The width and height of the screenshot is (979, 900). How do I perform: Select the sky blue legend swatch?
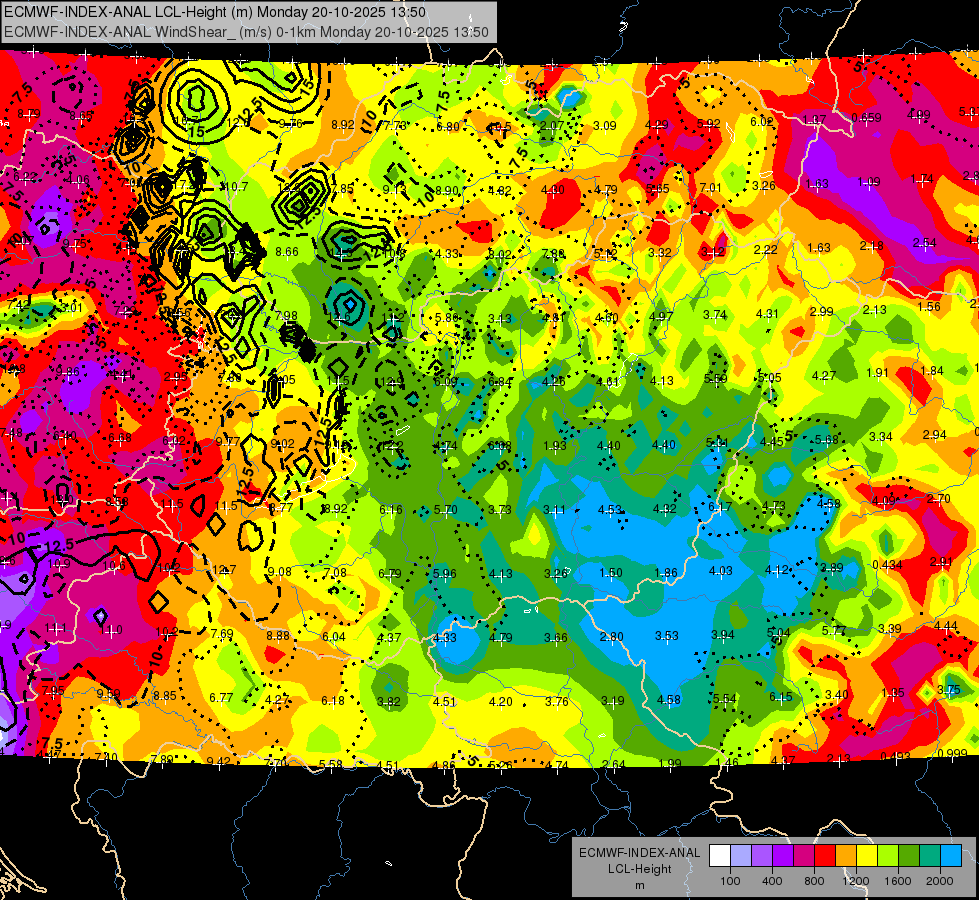click(x=951, y=856)
